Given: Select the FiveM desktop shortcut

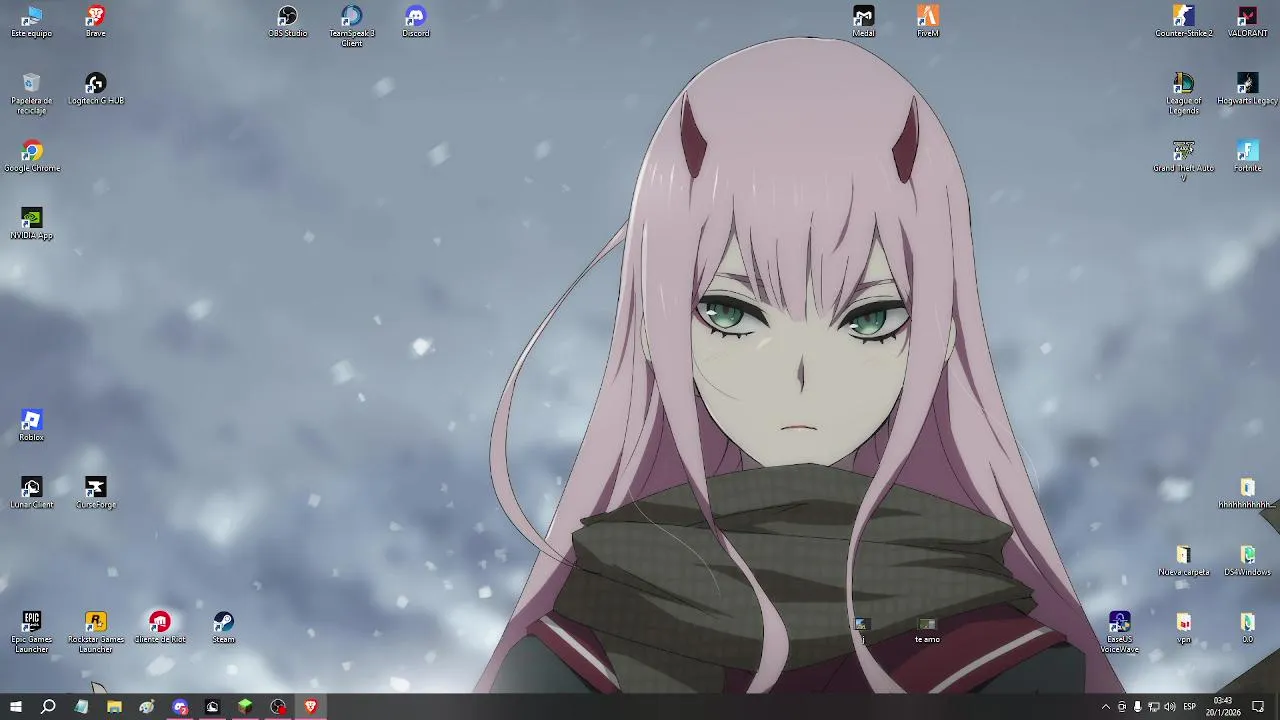Looking at the screenshot, I should click(x=928, y=22).
